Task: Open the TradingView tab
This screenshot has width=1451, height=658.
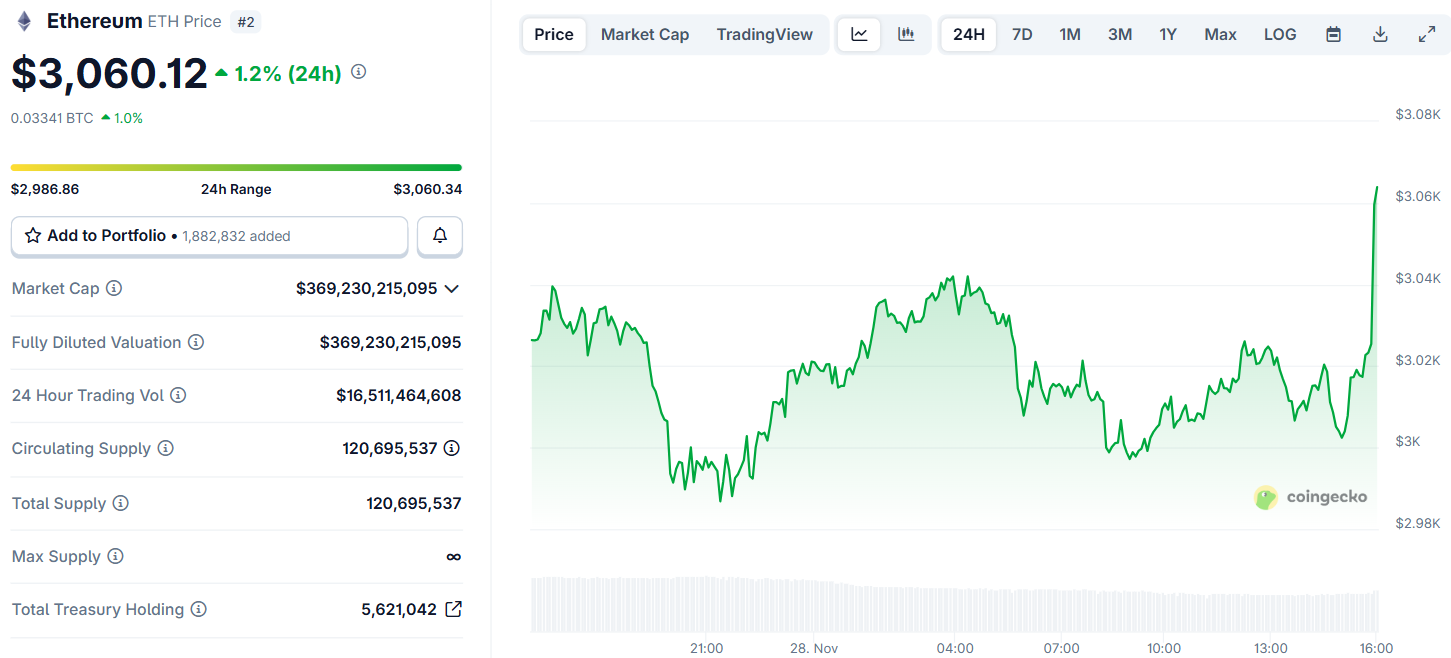Action: click(764, 33)
